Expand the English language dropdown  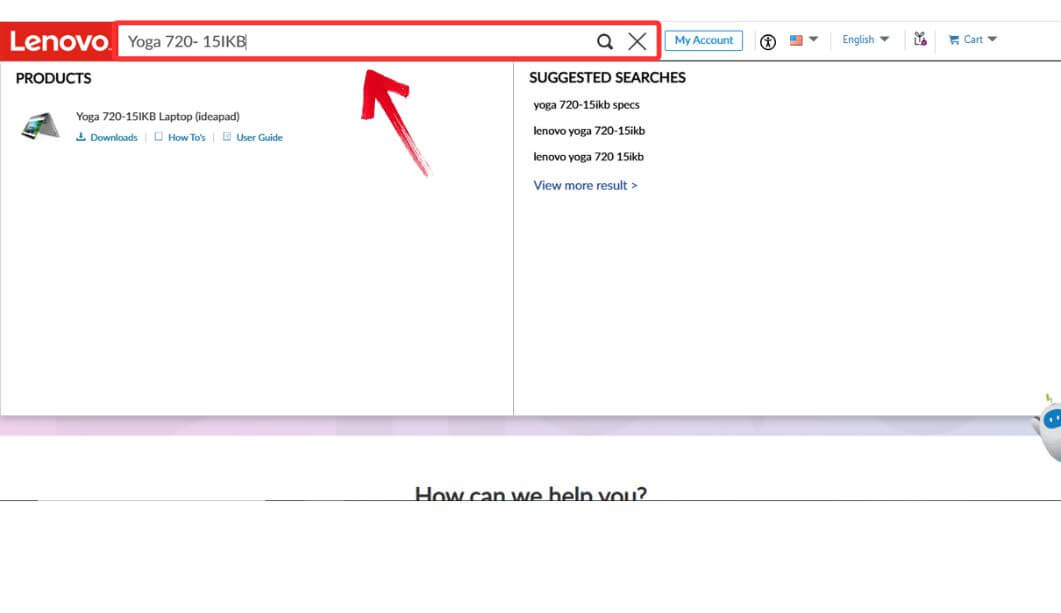pos(865,40)
